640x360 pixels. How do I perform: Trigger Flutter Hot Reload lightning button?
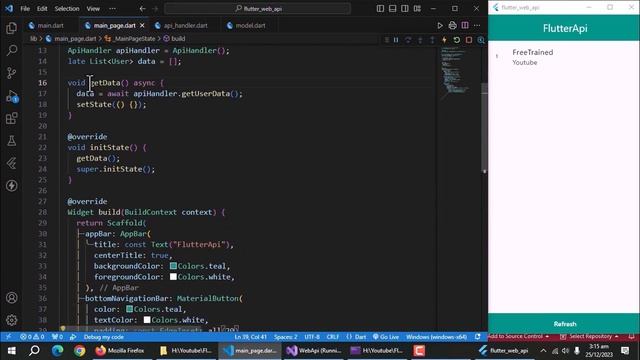point(444,40)
